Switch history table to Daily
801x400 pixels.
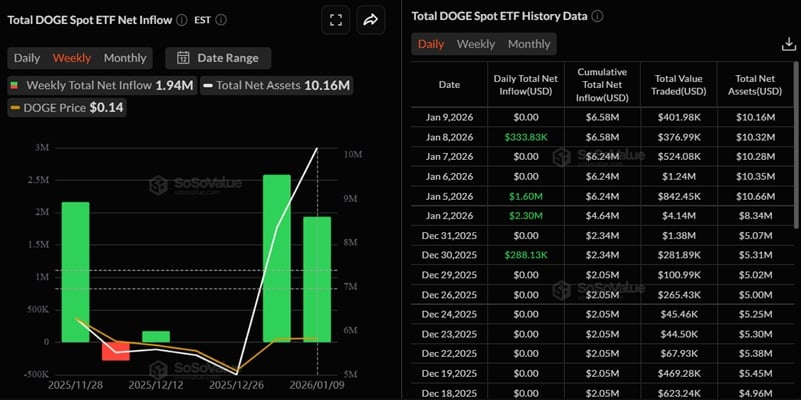431,44
